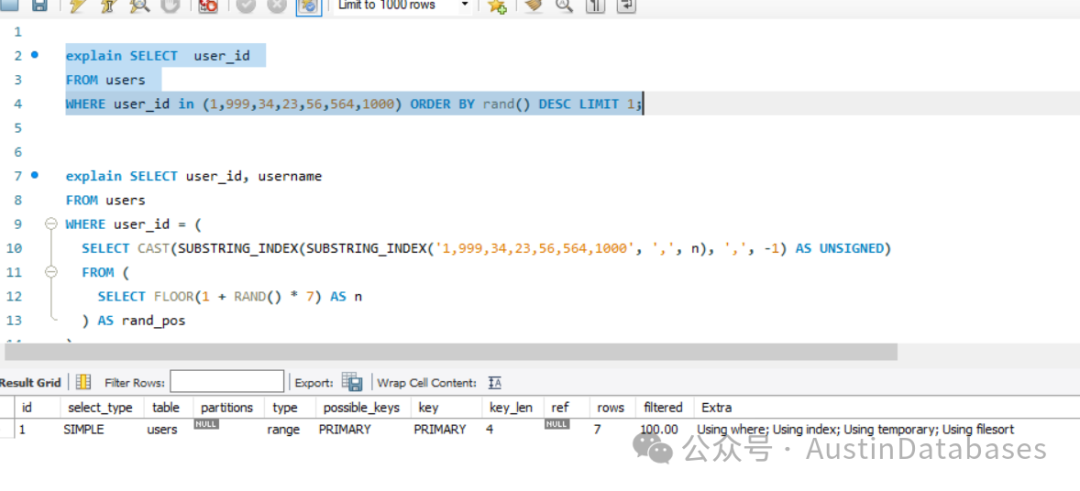The image size is (1080, 491).
Task: Click the 'table' column header
Action: 167,408
